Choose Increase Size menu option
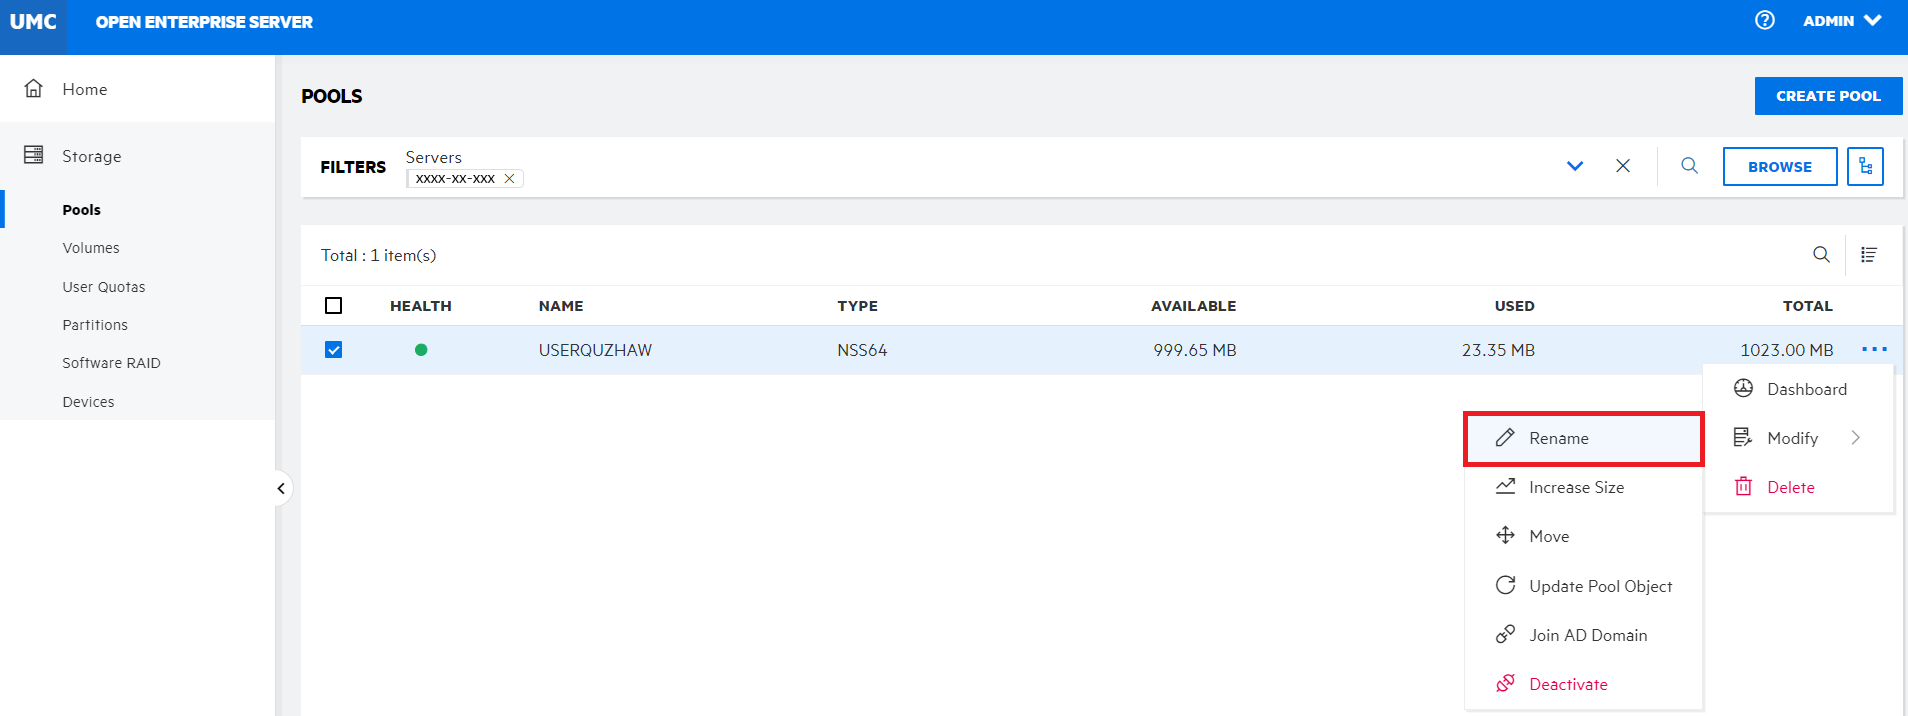The height and width of the screenshot is (716, 1908). 1576,487
